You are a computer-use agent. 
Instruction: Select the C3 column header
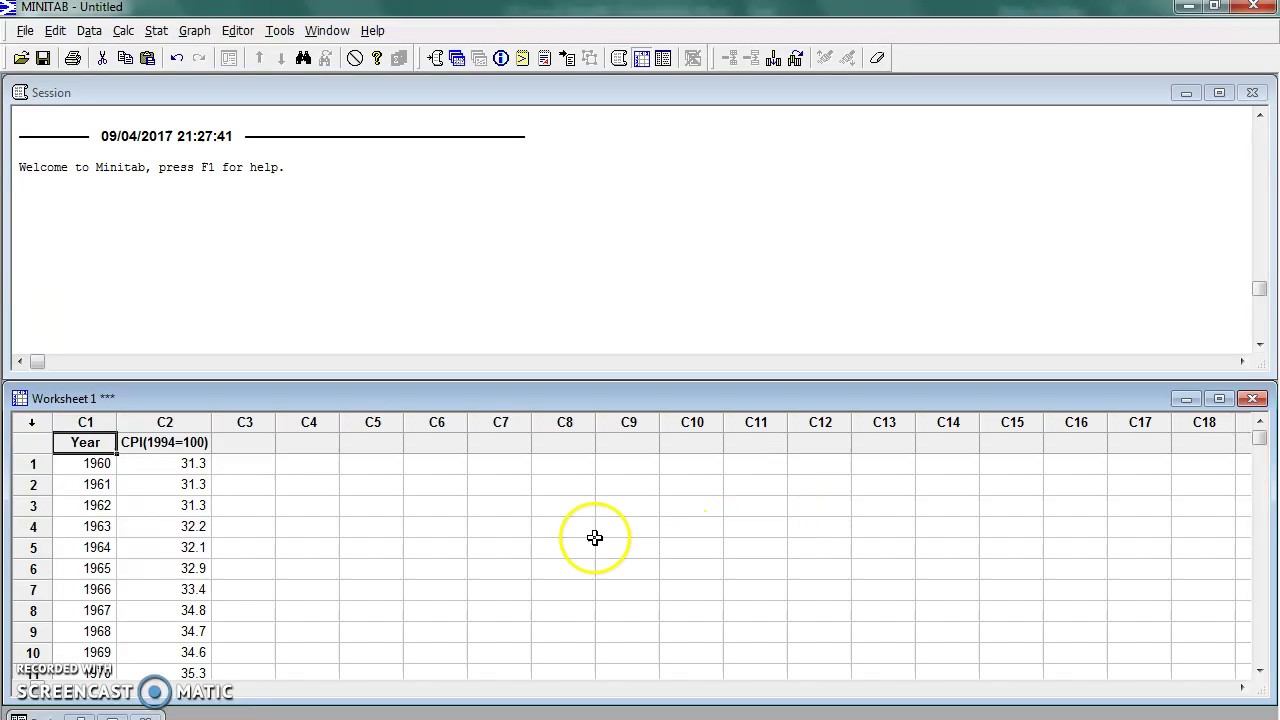click(x=244, y=422)
